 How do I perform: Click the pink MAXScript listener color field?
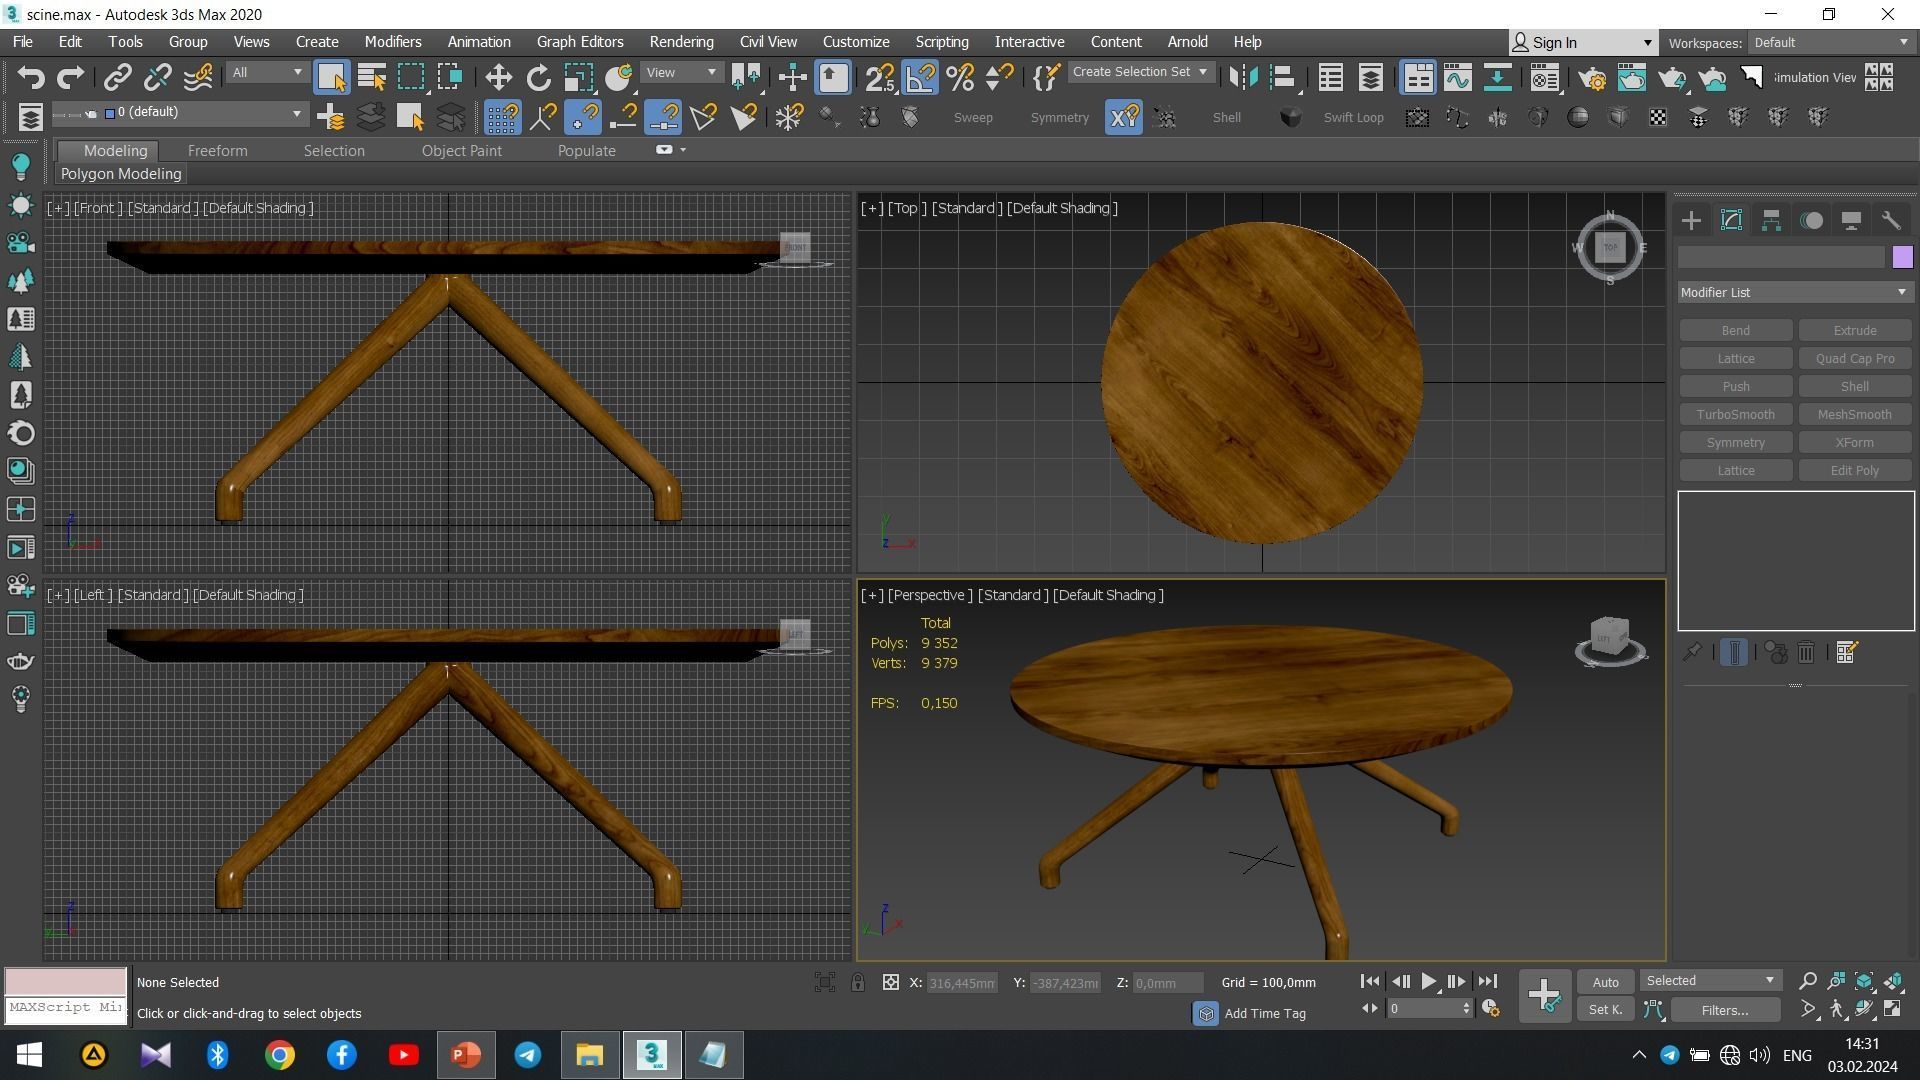point(66,981)
